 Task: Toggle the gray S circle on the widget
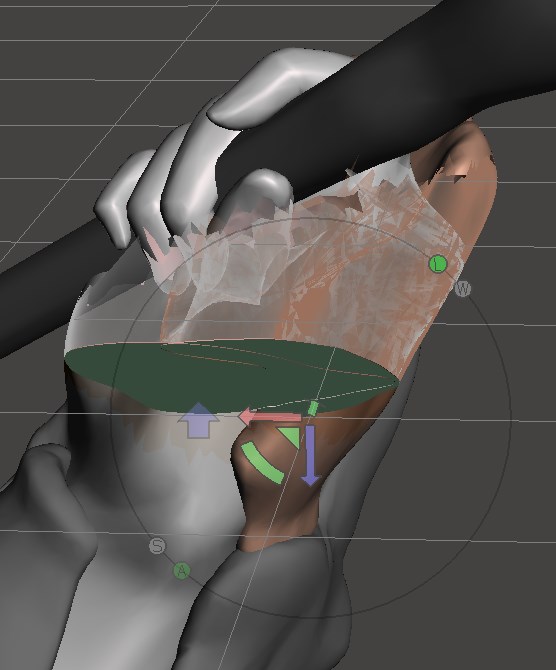coord(157,546)
